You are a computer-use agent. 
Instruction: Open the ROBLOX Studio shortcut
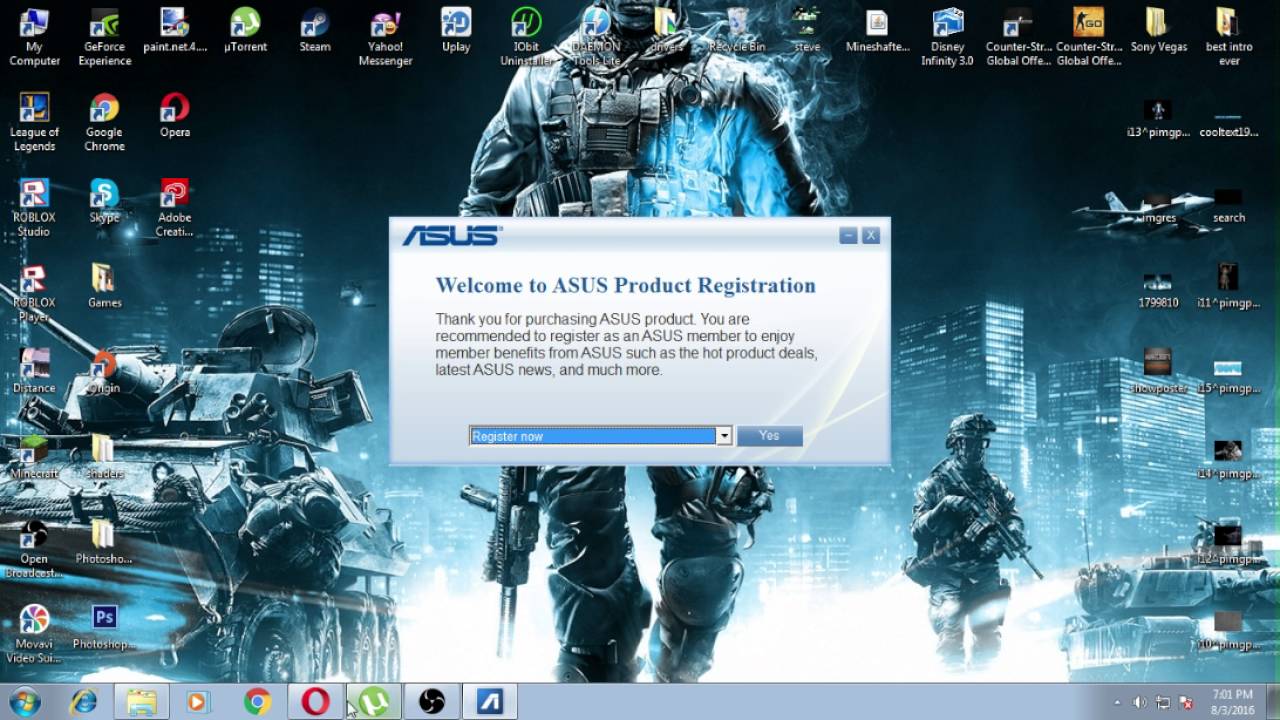[x=34, y=208]
